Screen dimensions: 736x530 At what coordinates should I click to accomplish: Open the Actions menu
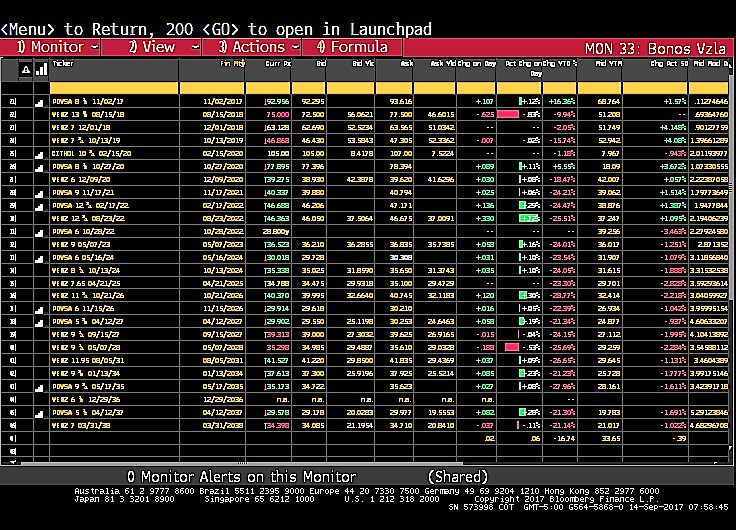252,47
